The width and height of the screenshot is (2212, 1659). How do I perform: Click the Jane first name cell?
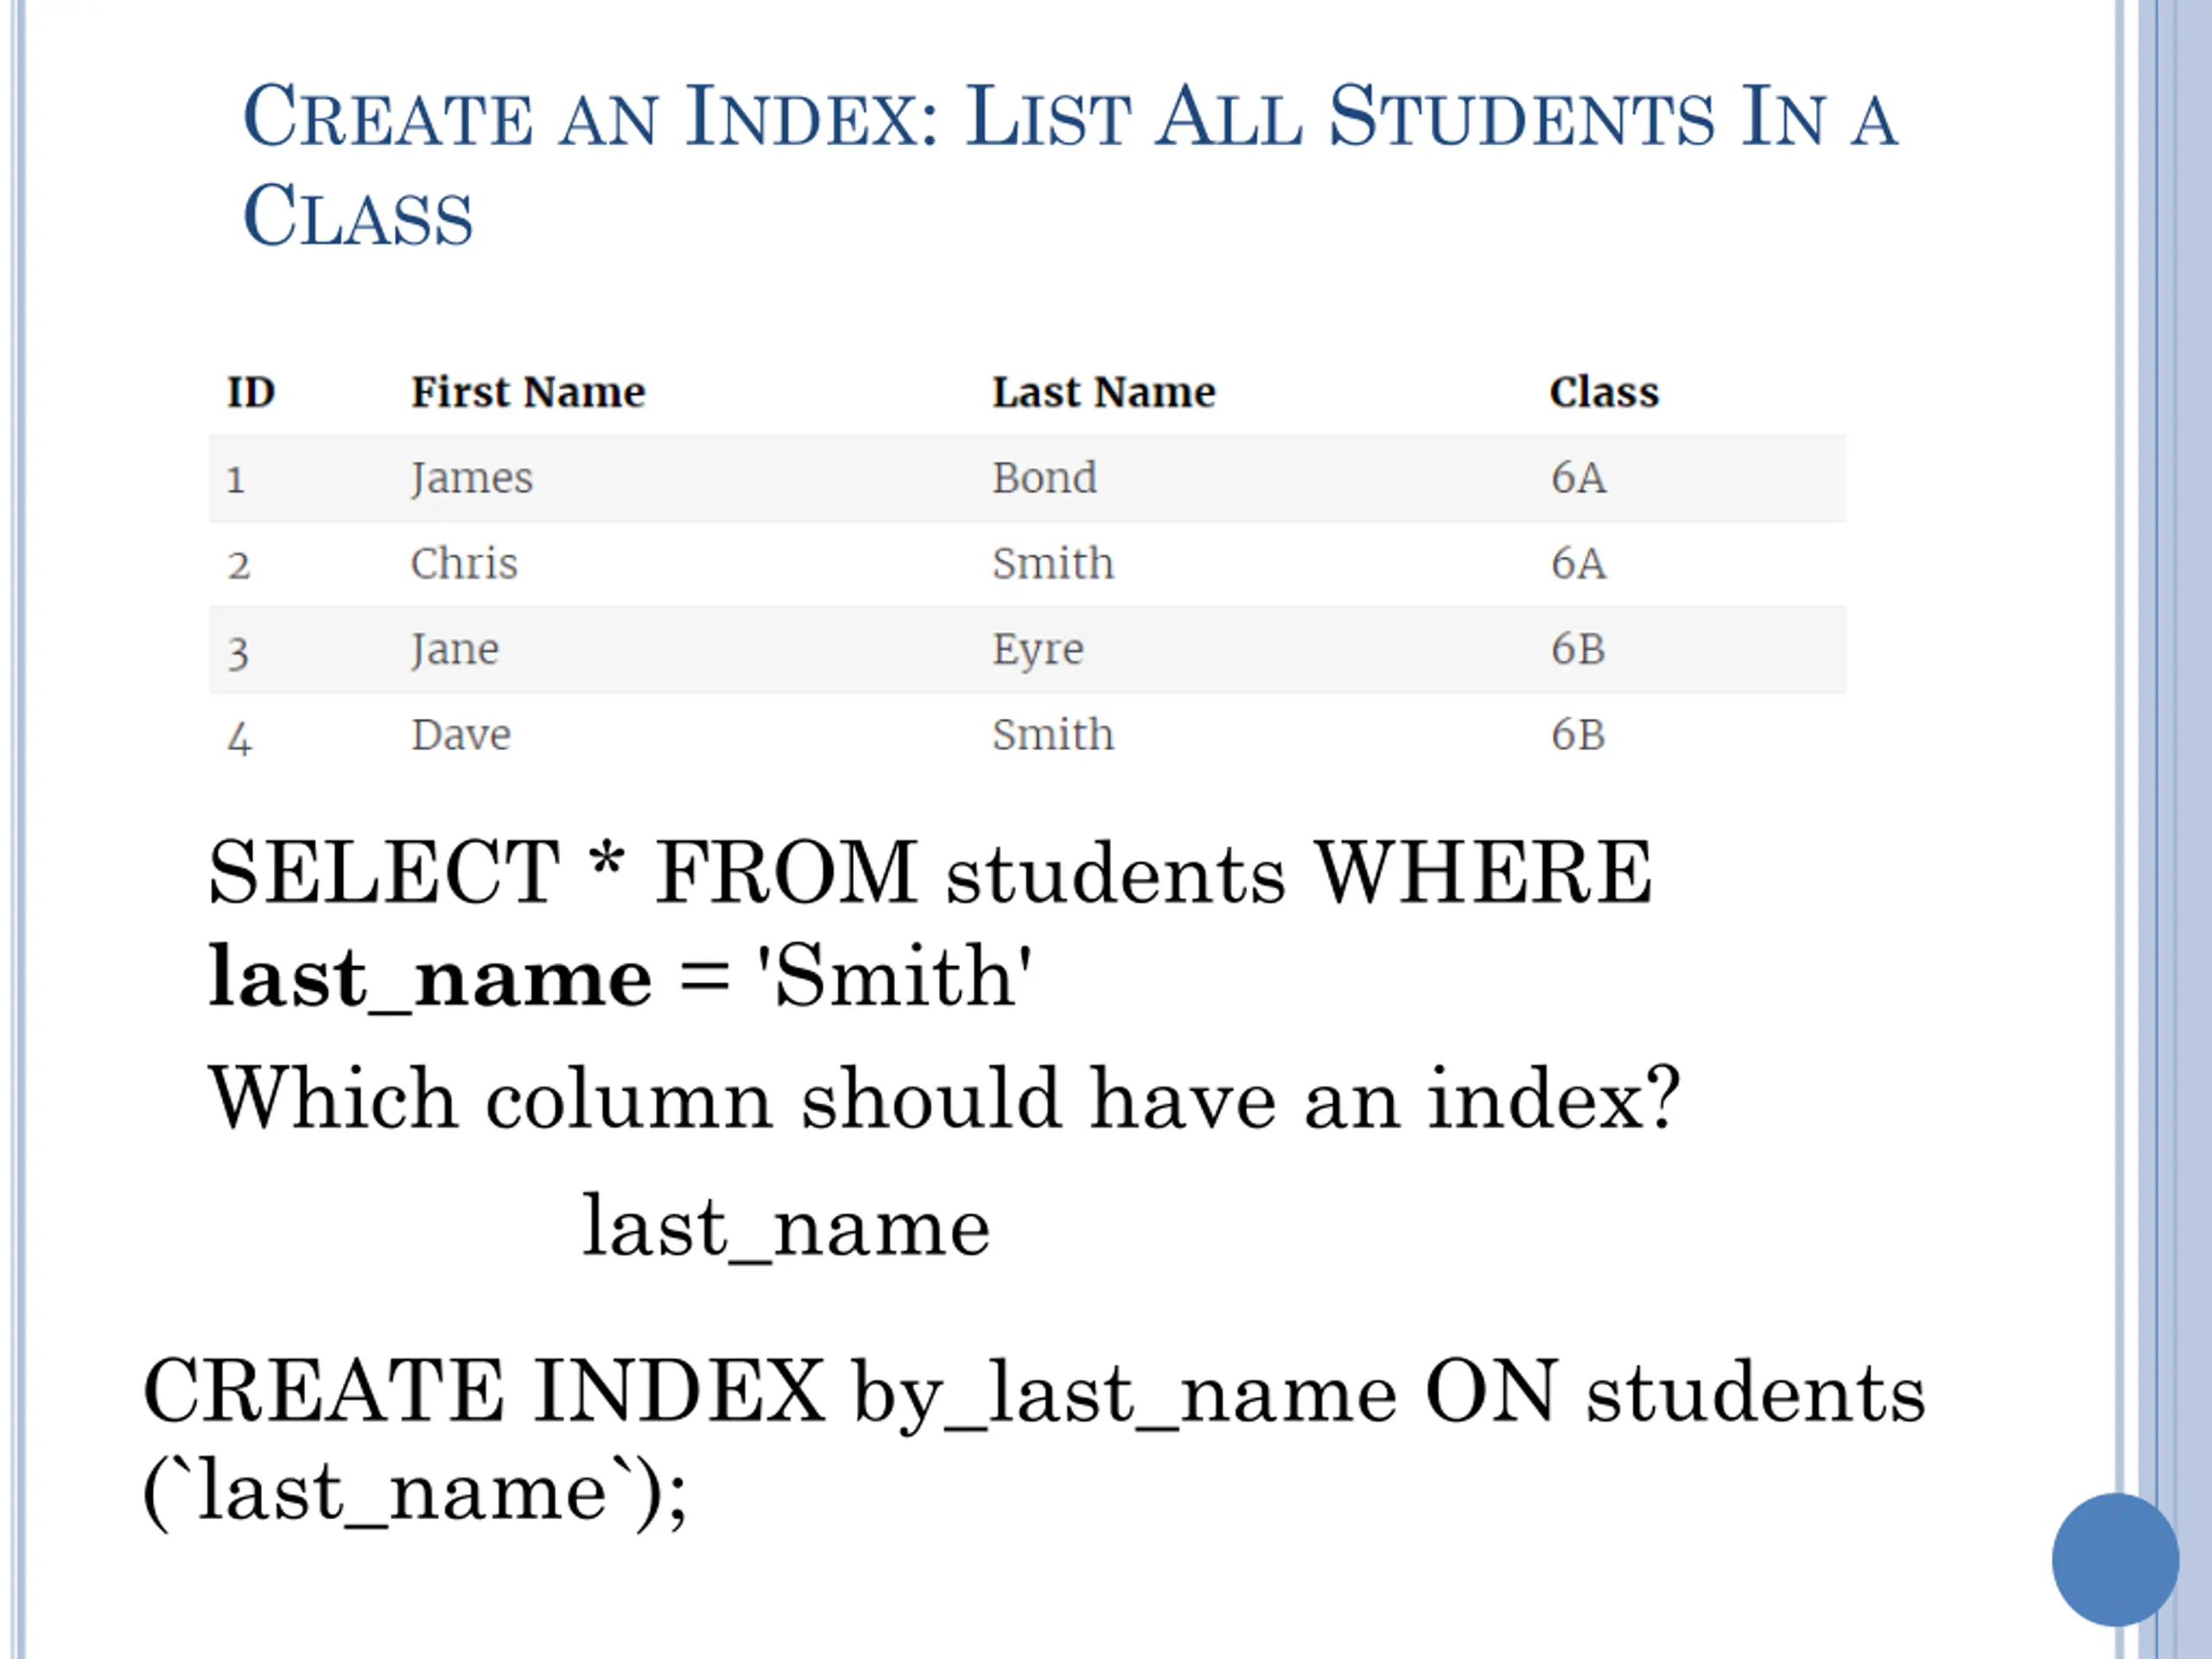[455, 651]
